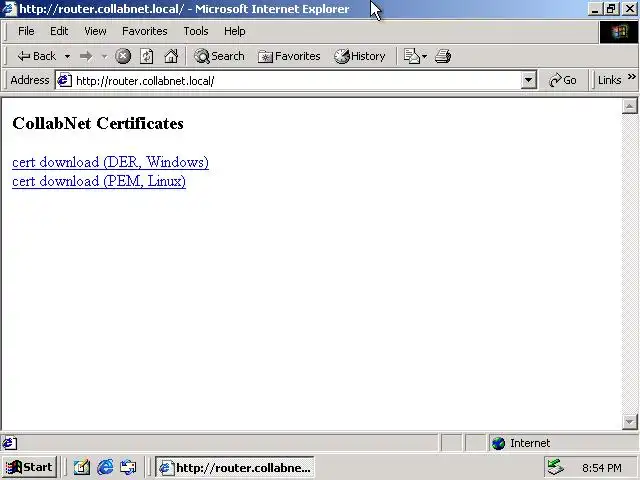Click the Forward arrow button
Viewport: 640px width, 480px height.
point(86,56)
